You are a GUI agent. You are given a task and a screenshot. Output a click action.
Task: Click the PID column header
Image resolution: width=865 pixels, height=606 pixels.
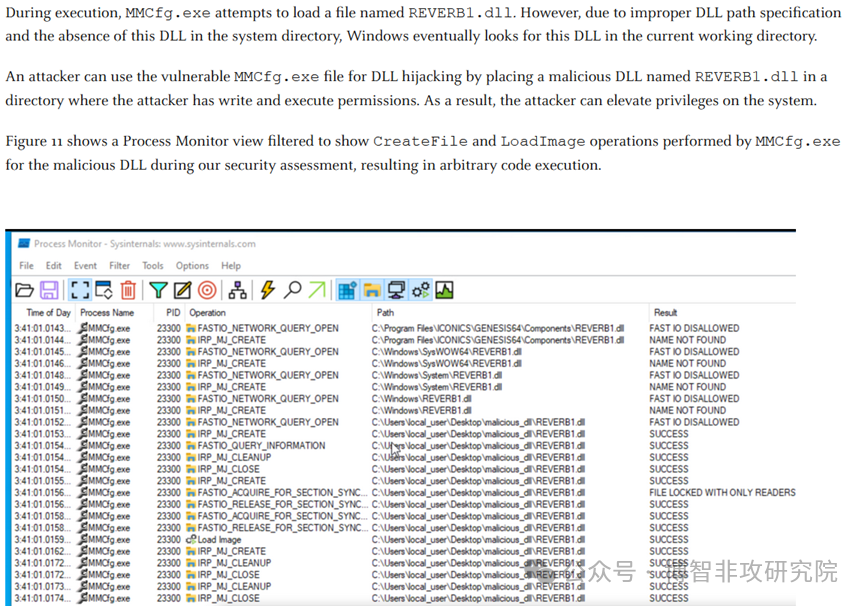pos(173,313)
